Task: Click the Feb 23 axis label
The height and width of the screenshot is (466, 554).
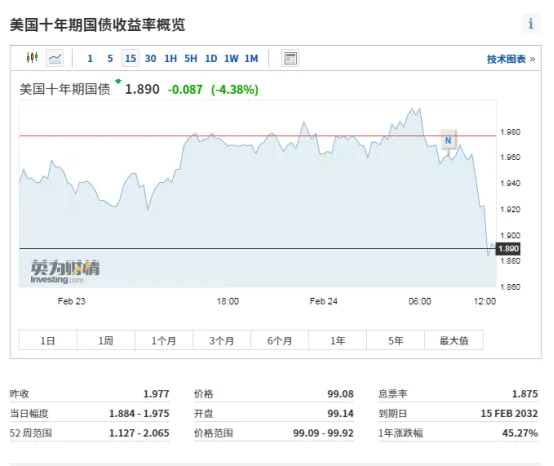Action: 71,301
